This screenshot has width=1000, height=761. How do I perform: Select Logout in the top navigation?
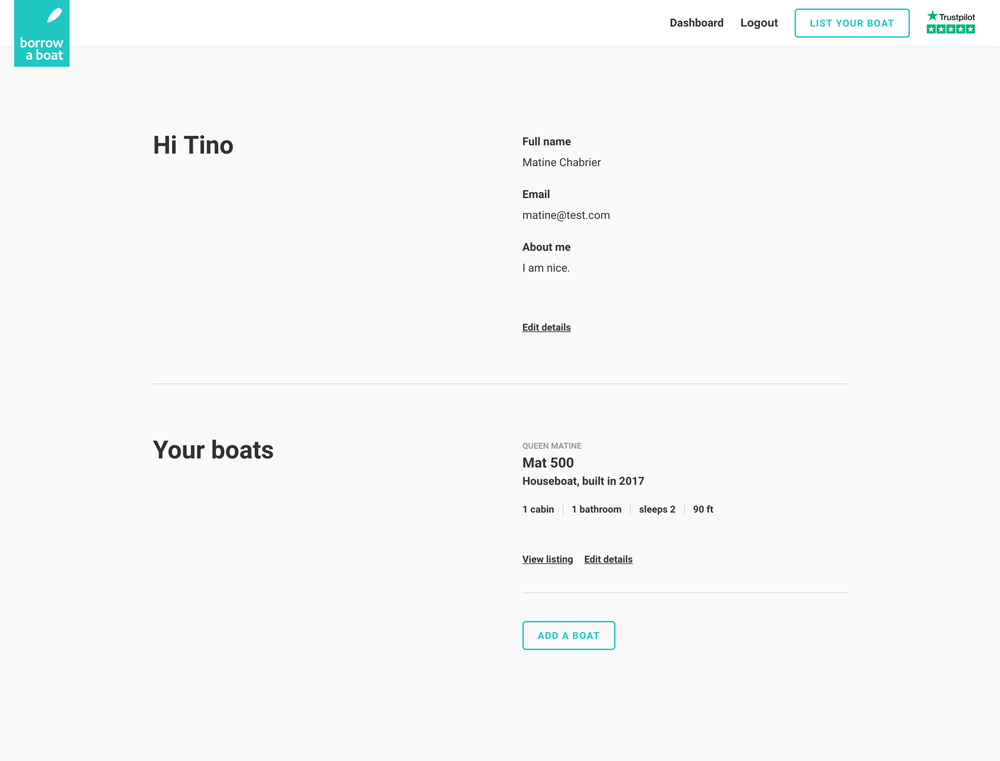tap(759, 23)
